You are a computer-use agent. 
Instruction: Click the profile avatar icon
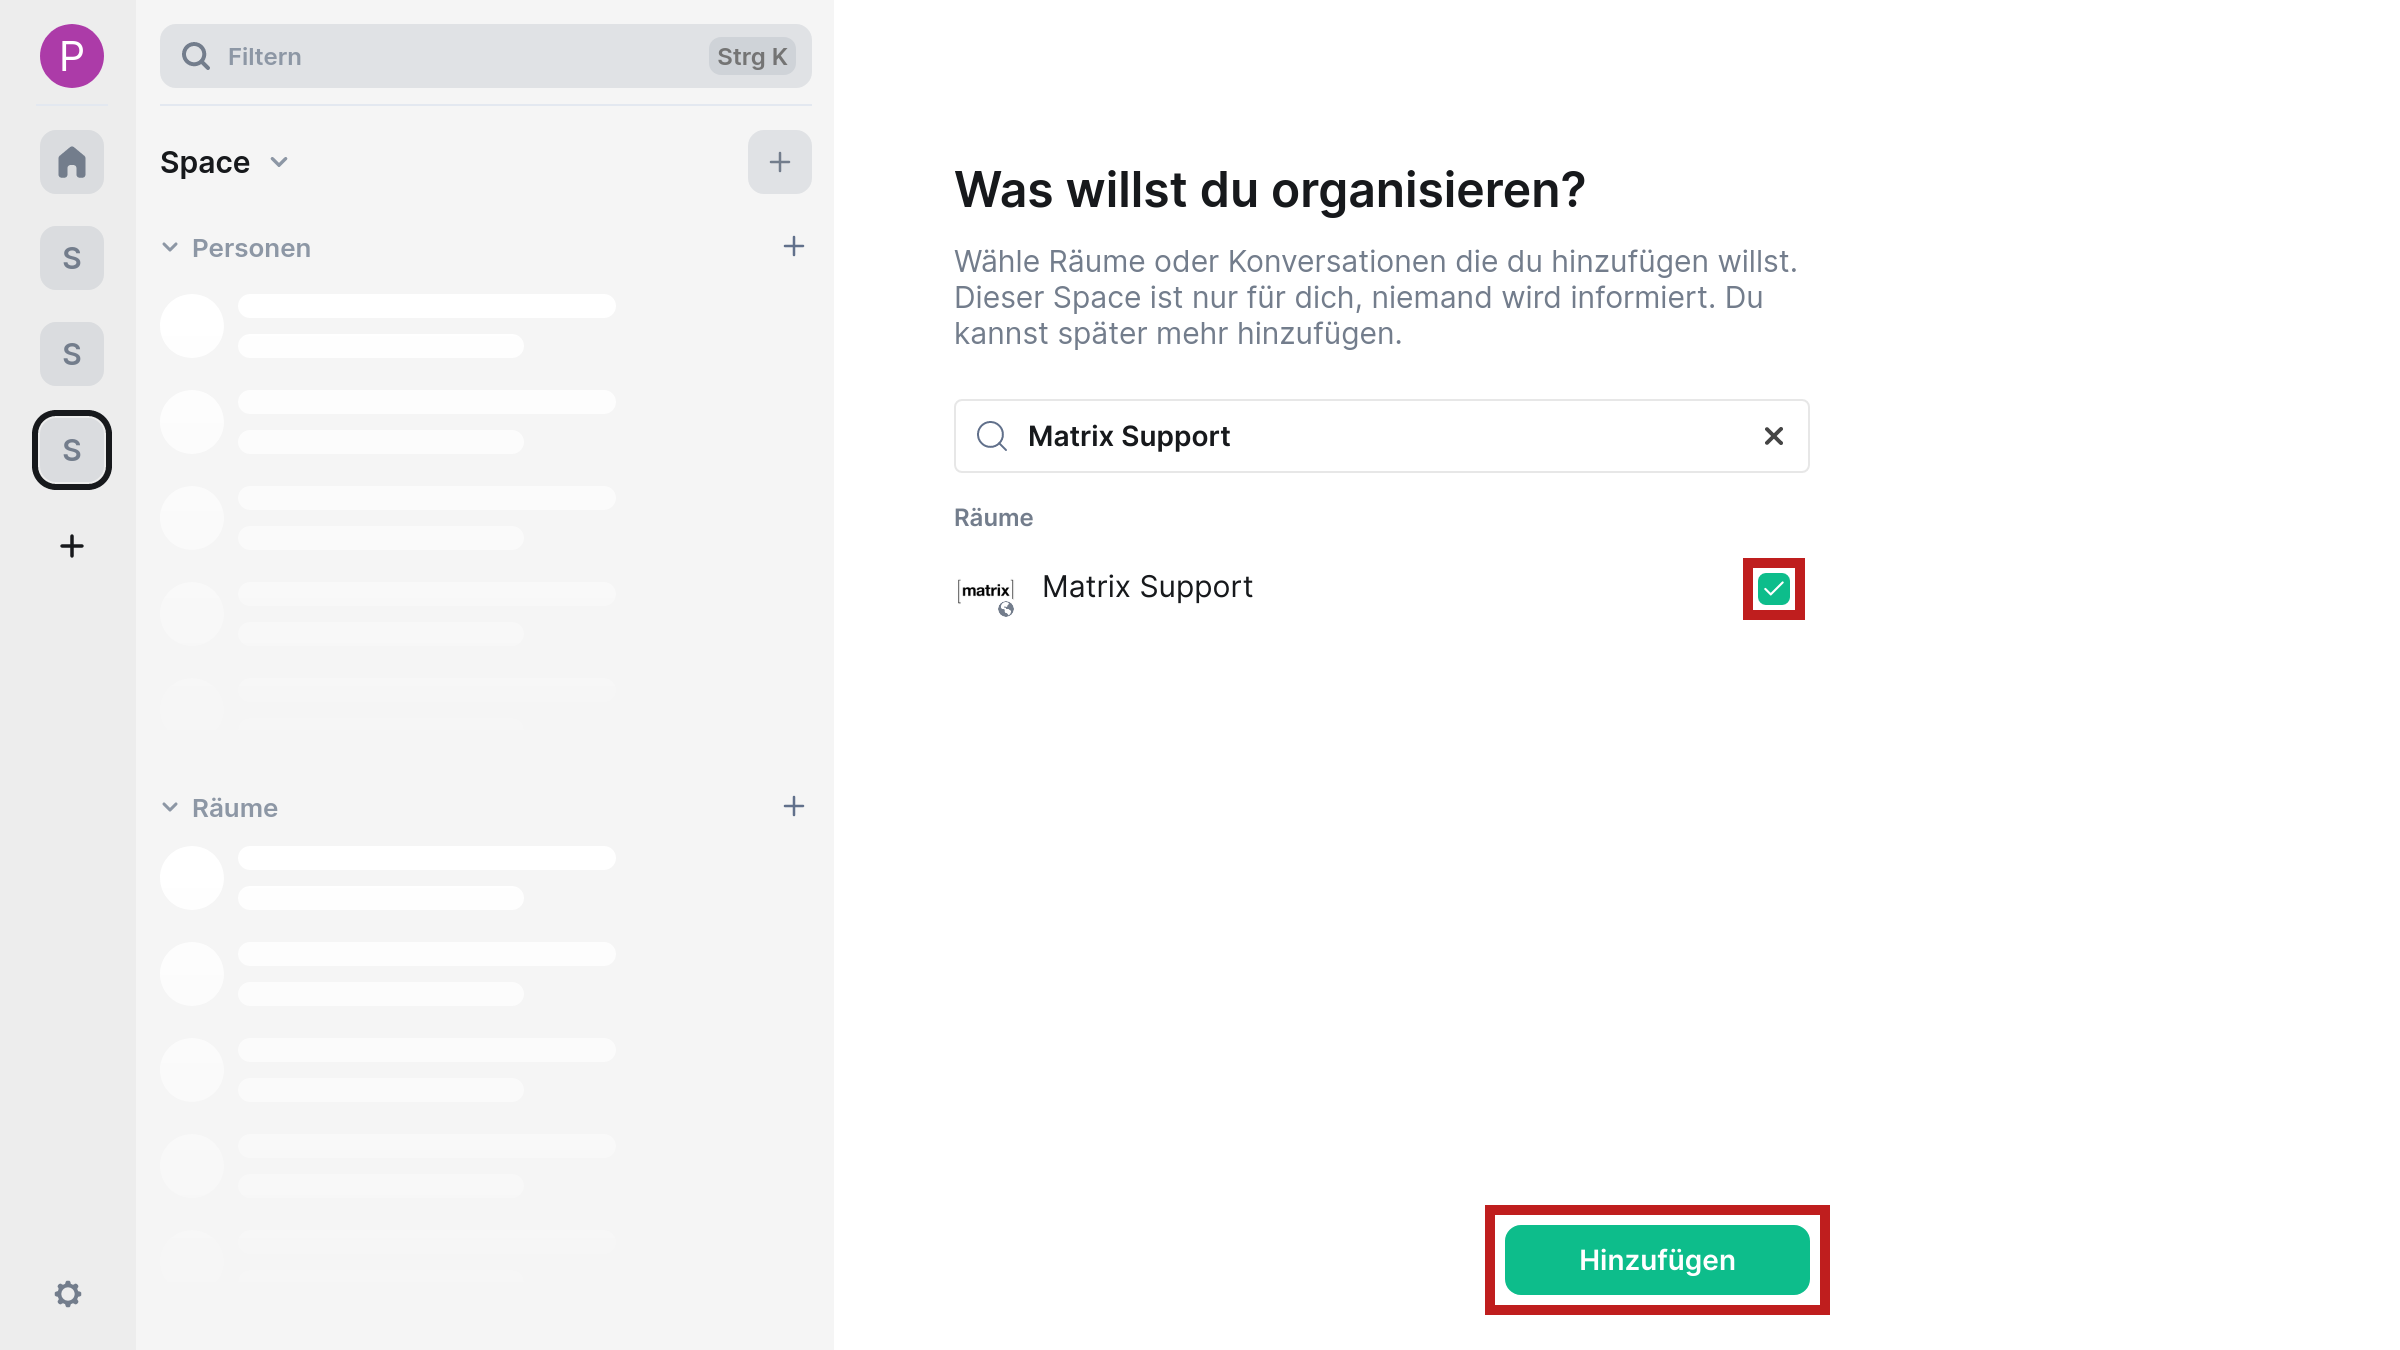pos(71,56)
